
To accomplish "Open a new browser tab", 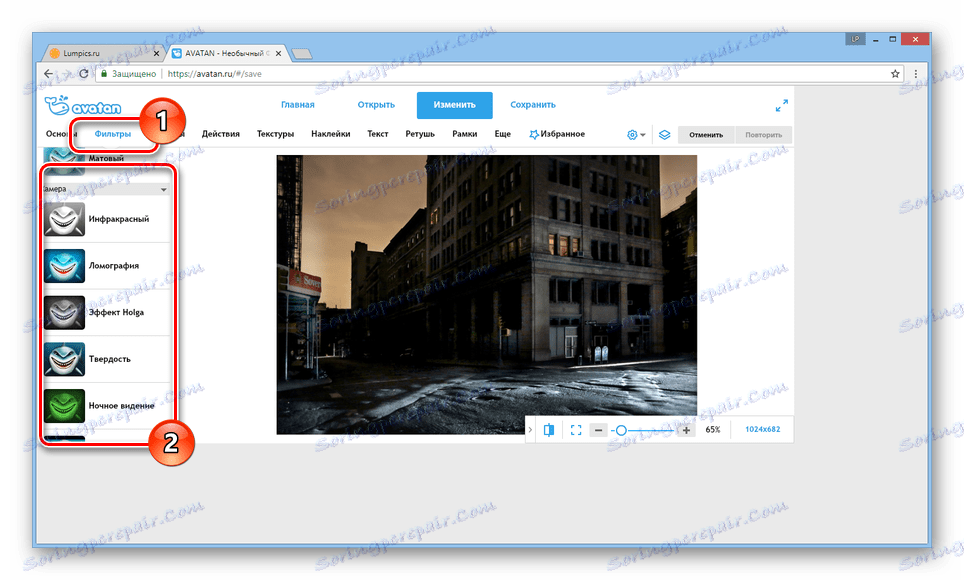I will click(x=301, y=54).
